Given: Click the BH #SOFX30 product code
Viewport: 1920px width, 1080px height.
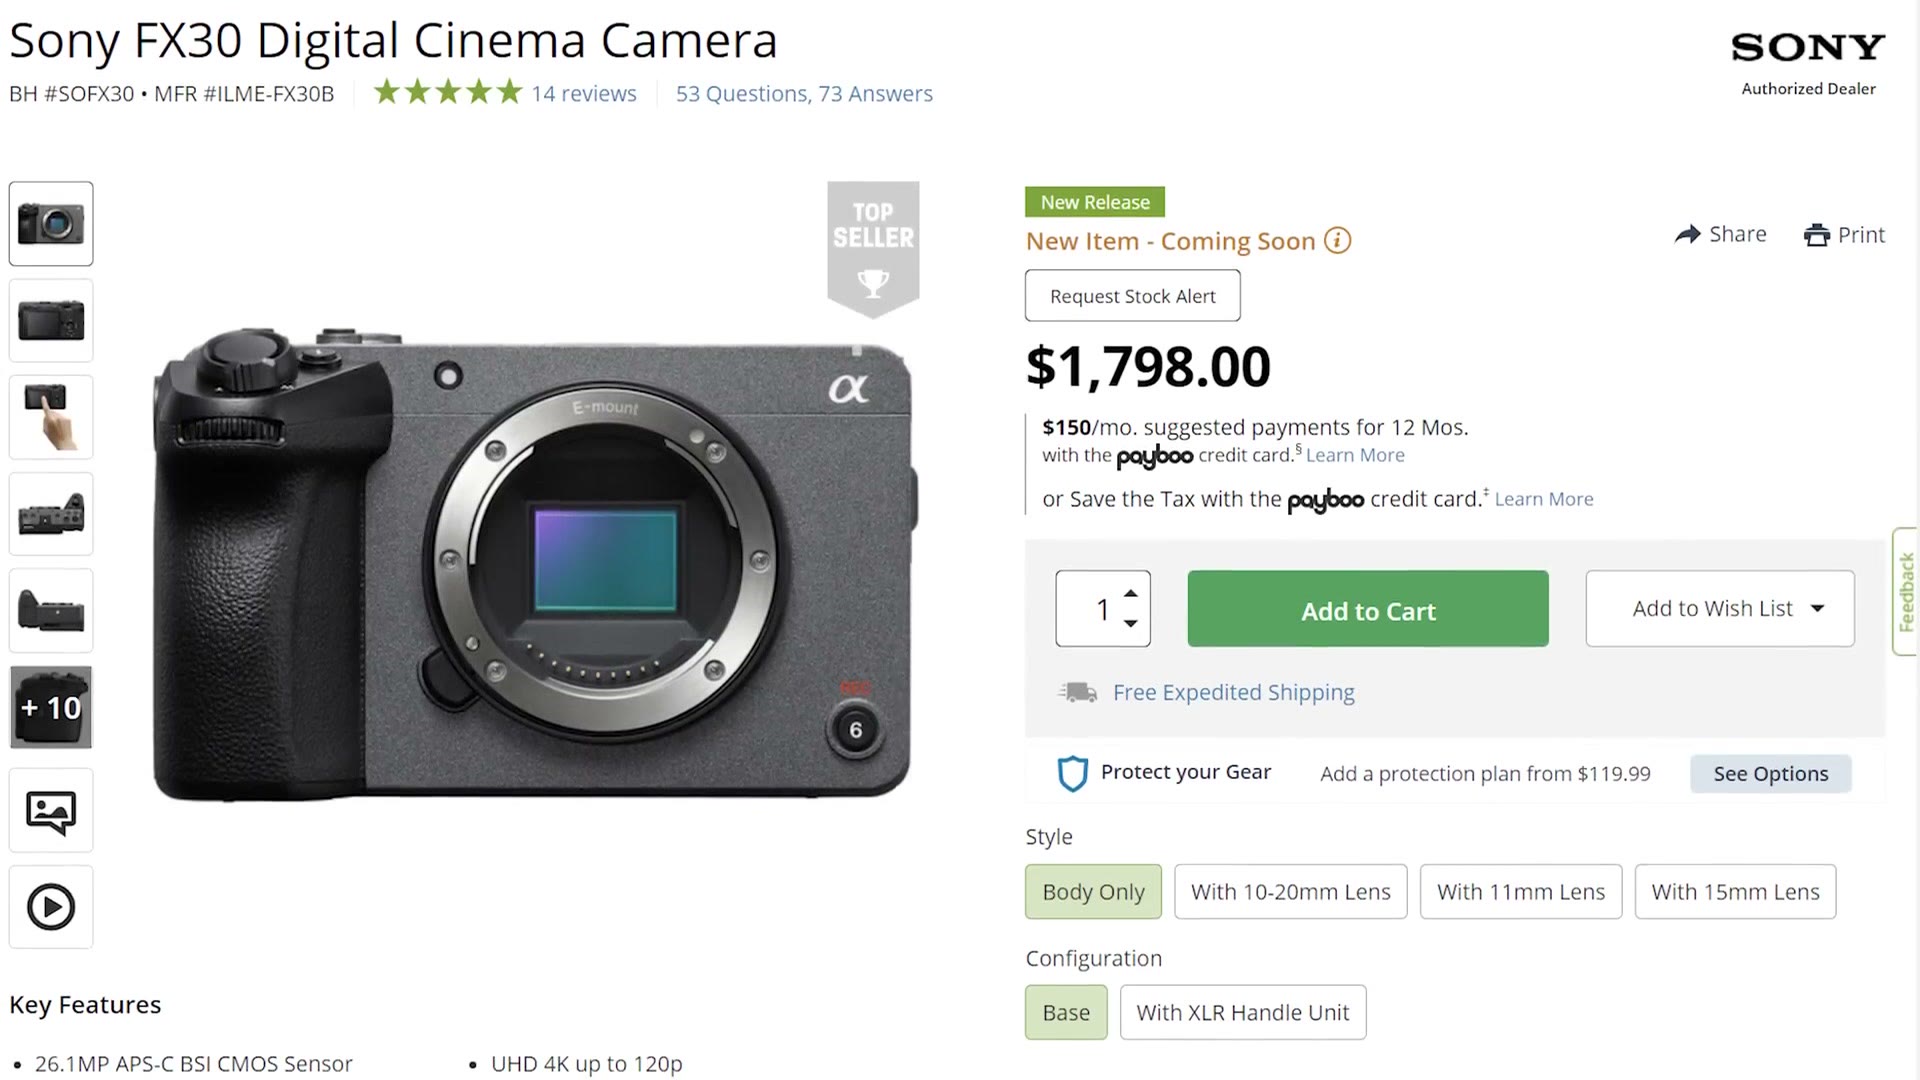Looking at the screenshot, I should coord(71,94).
